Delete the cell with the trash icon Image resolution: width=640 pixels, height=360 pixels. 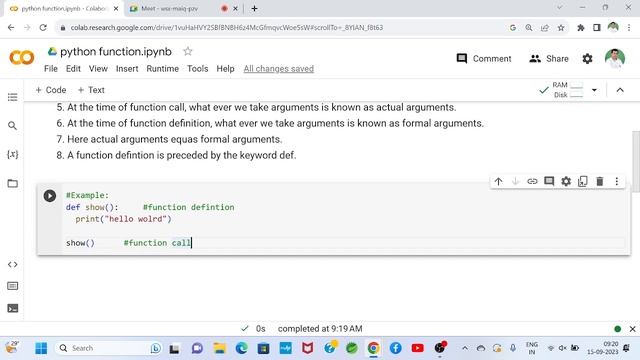click(x=600, y=181)
